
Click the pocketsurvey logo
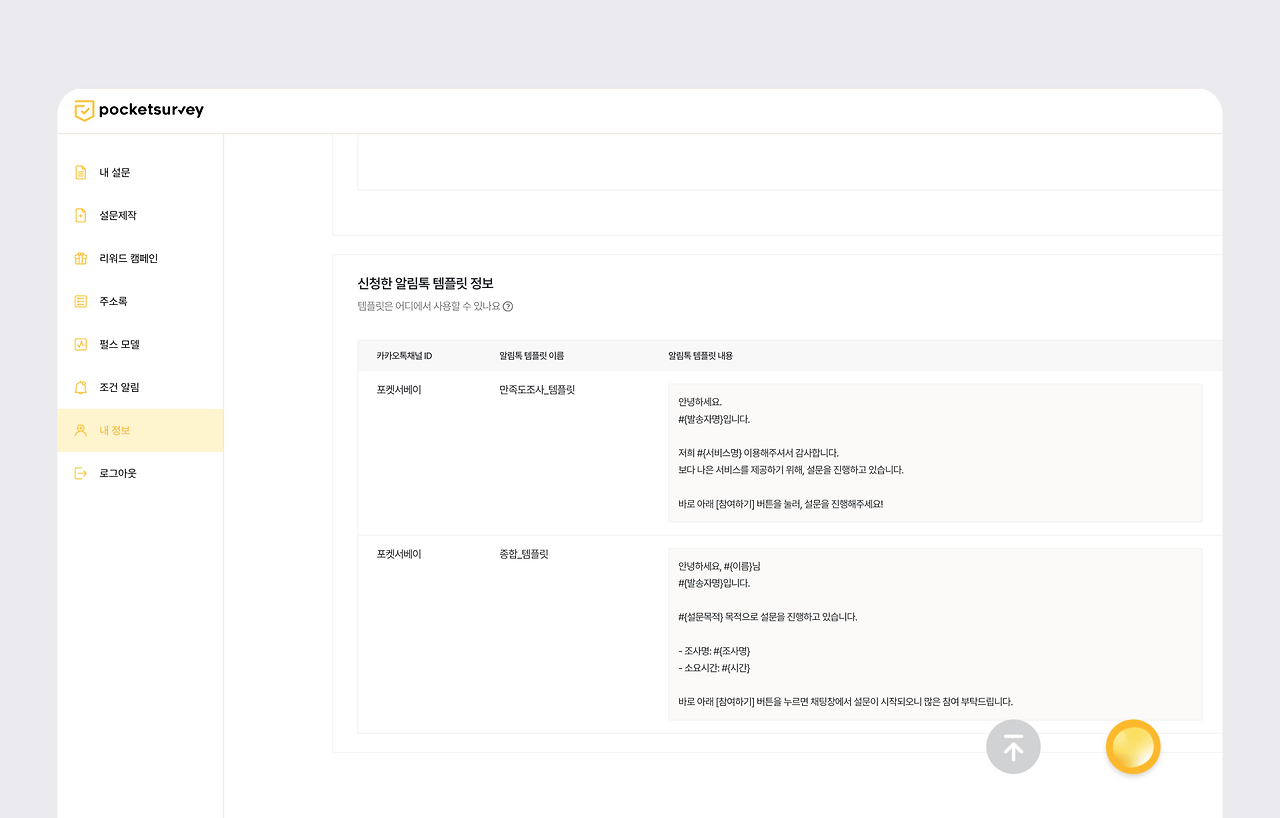(139, 110)
